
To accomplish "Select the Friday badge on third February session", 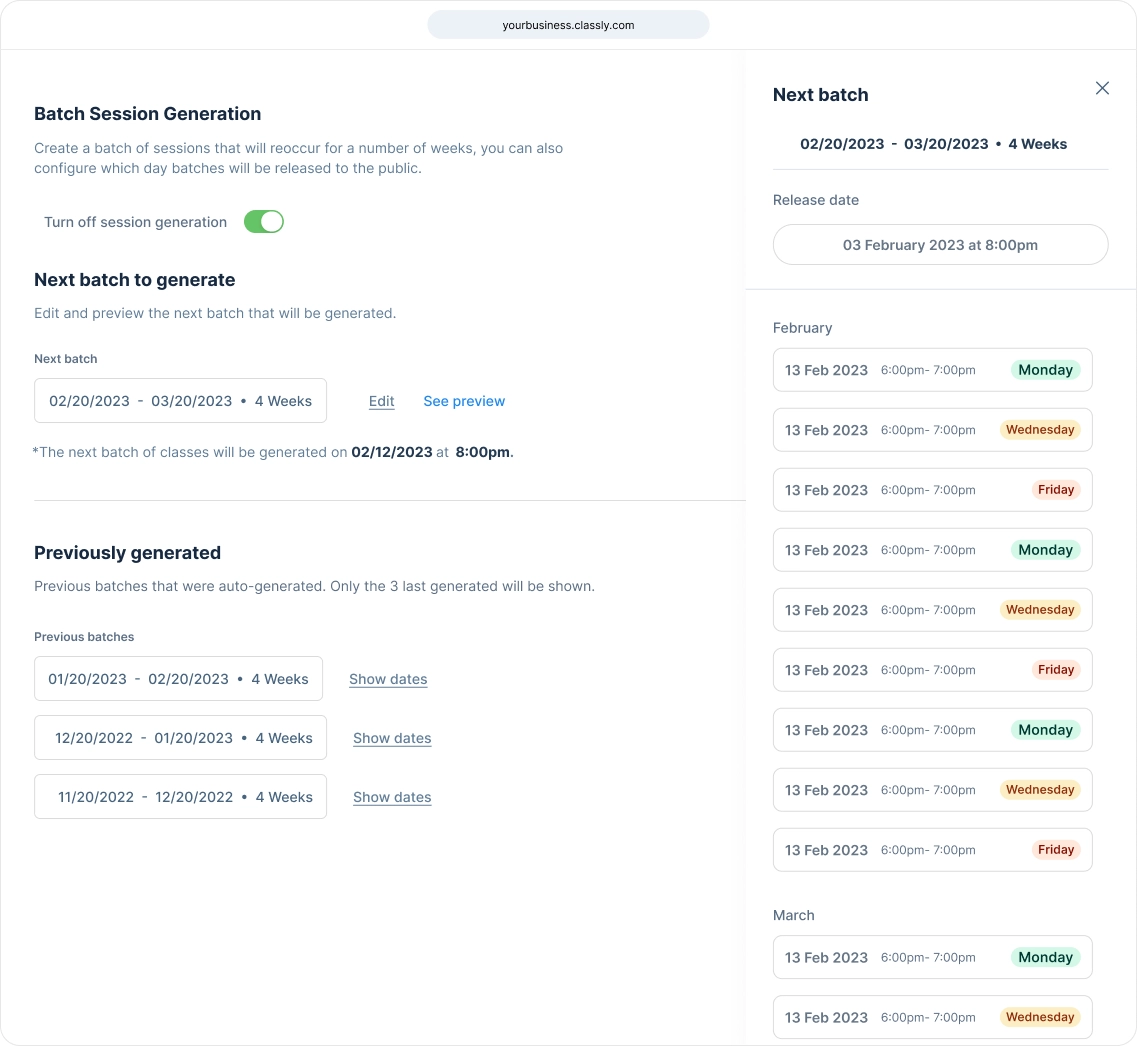I will [1056, 490].
